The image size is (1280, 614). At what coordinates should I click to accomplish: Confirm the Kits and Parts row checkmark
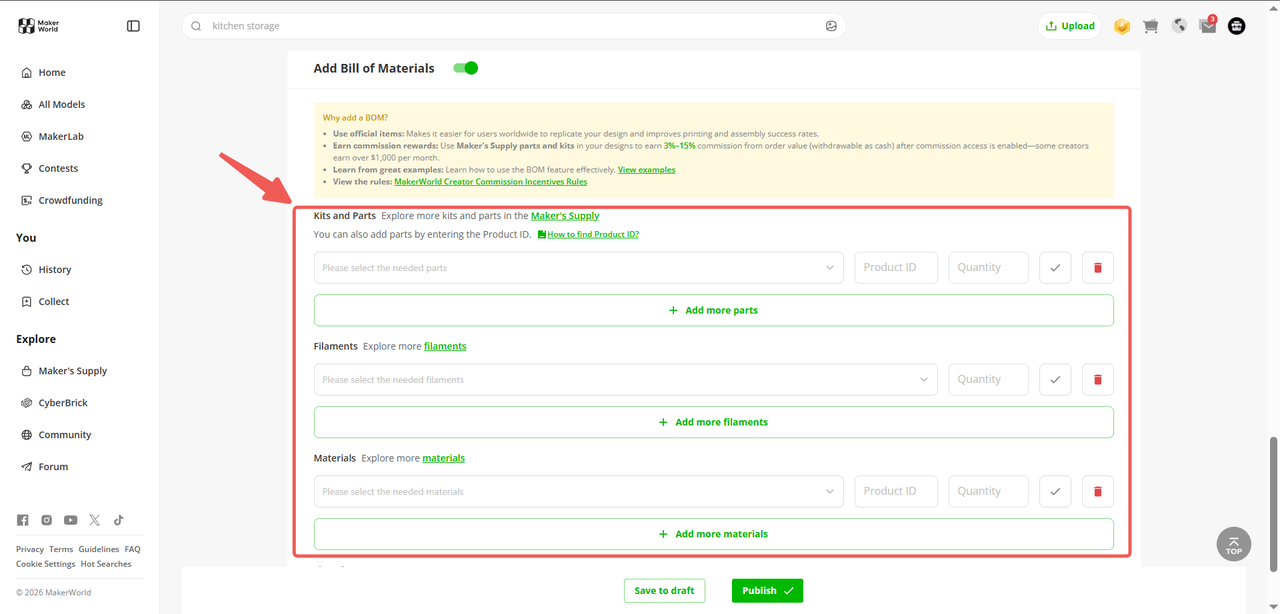(x=1055, y=268)
